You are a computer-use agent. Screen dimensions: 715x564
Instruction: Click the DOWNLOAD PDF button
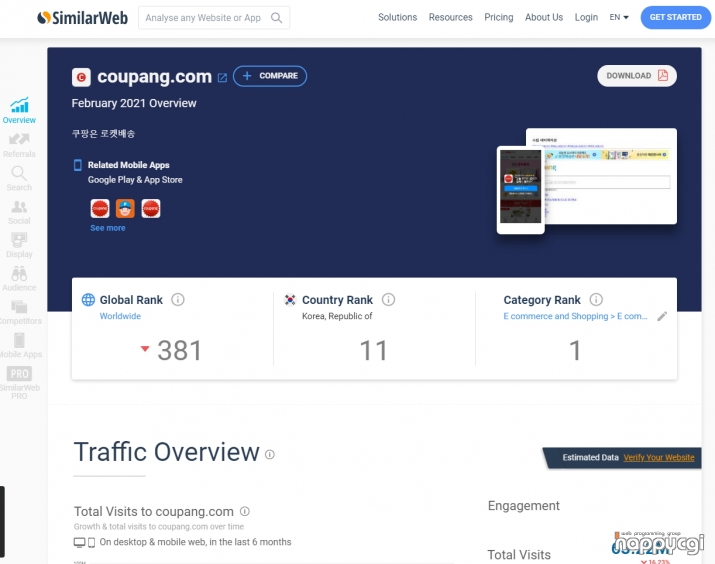[637, 76]
